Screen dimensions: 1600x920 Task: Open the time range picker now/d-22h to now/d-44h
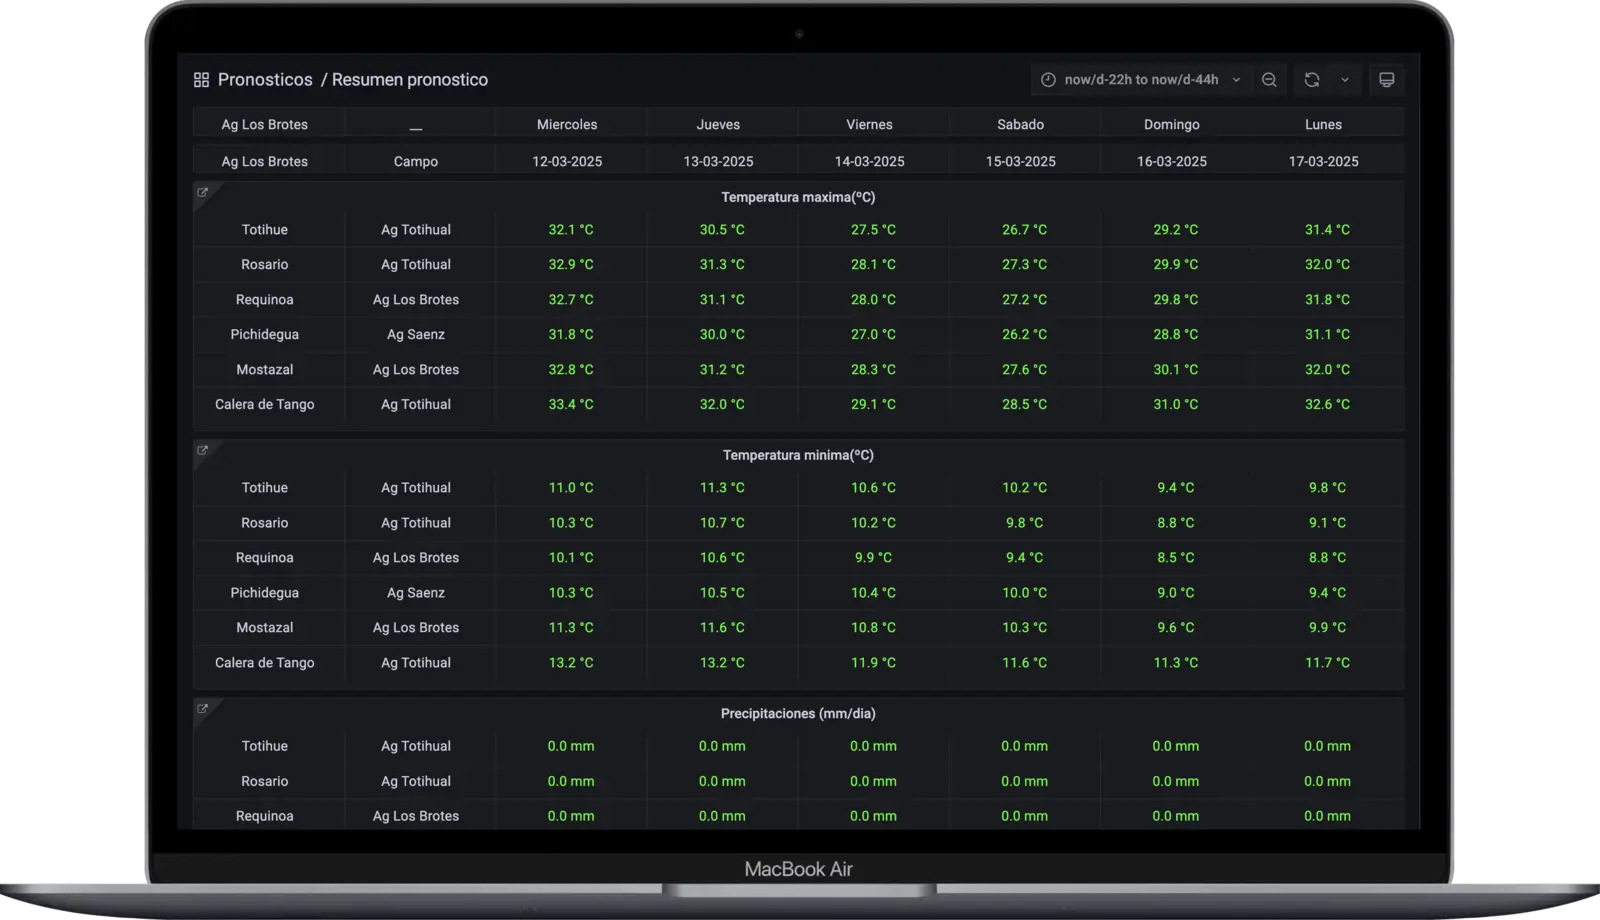[1141, 80]
